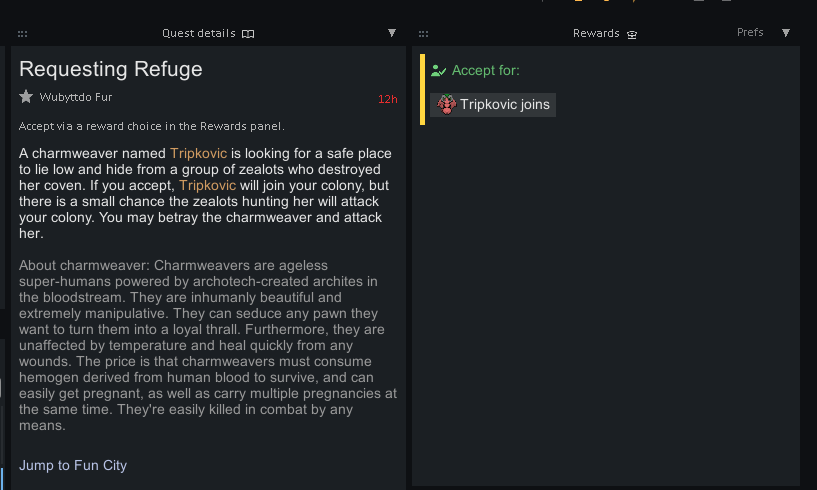The image size is (817, 490).
Task: Open the Prefs options
Action: click(x=750, y=32)
